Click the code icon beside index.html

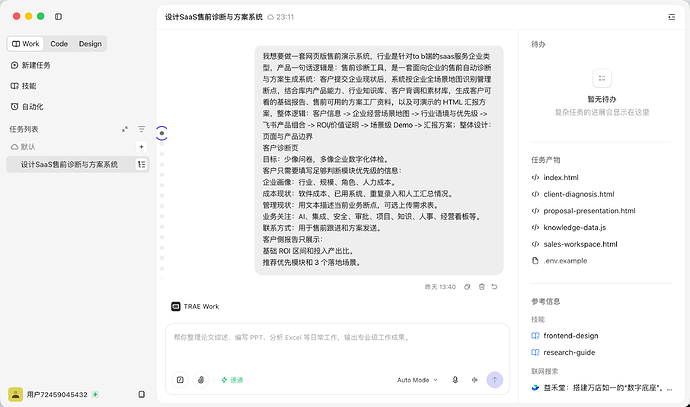(x=535, y=177)
